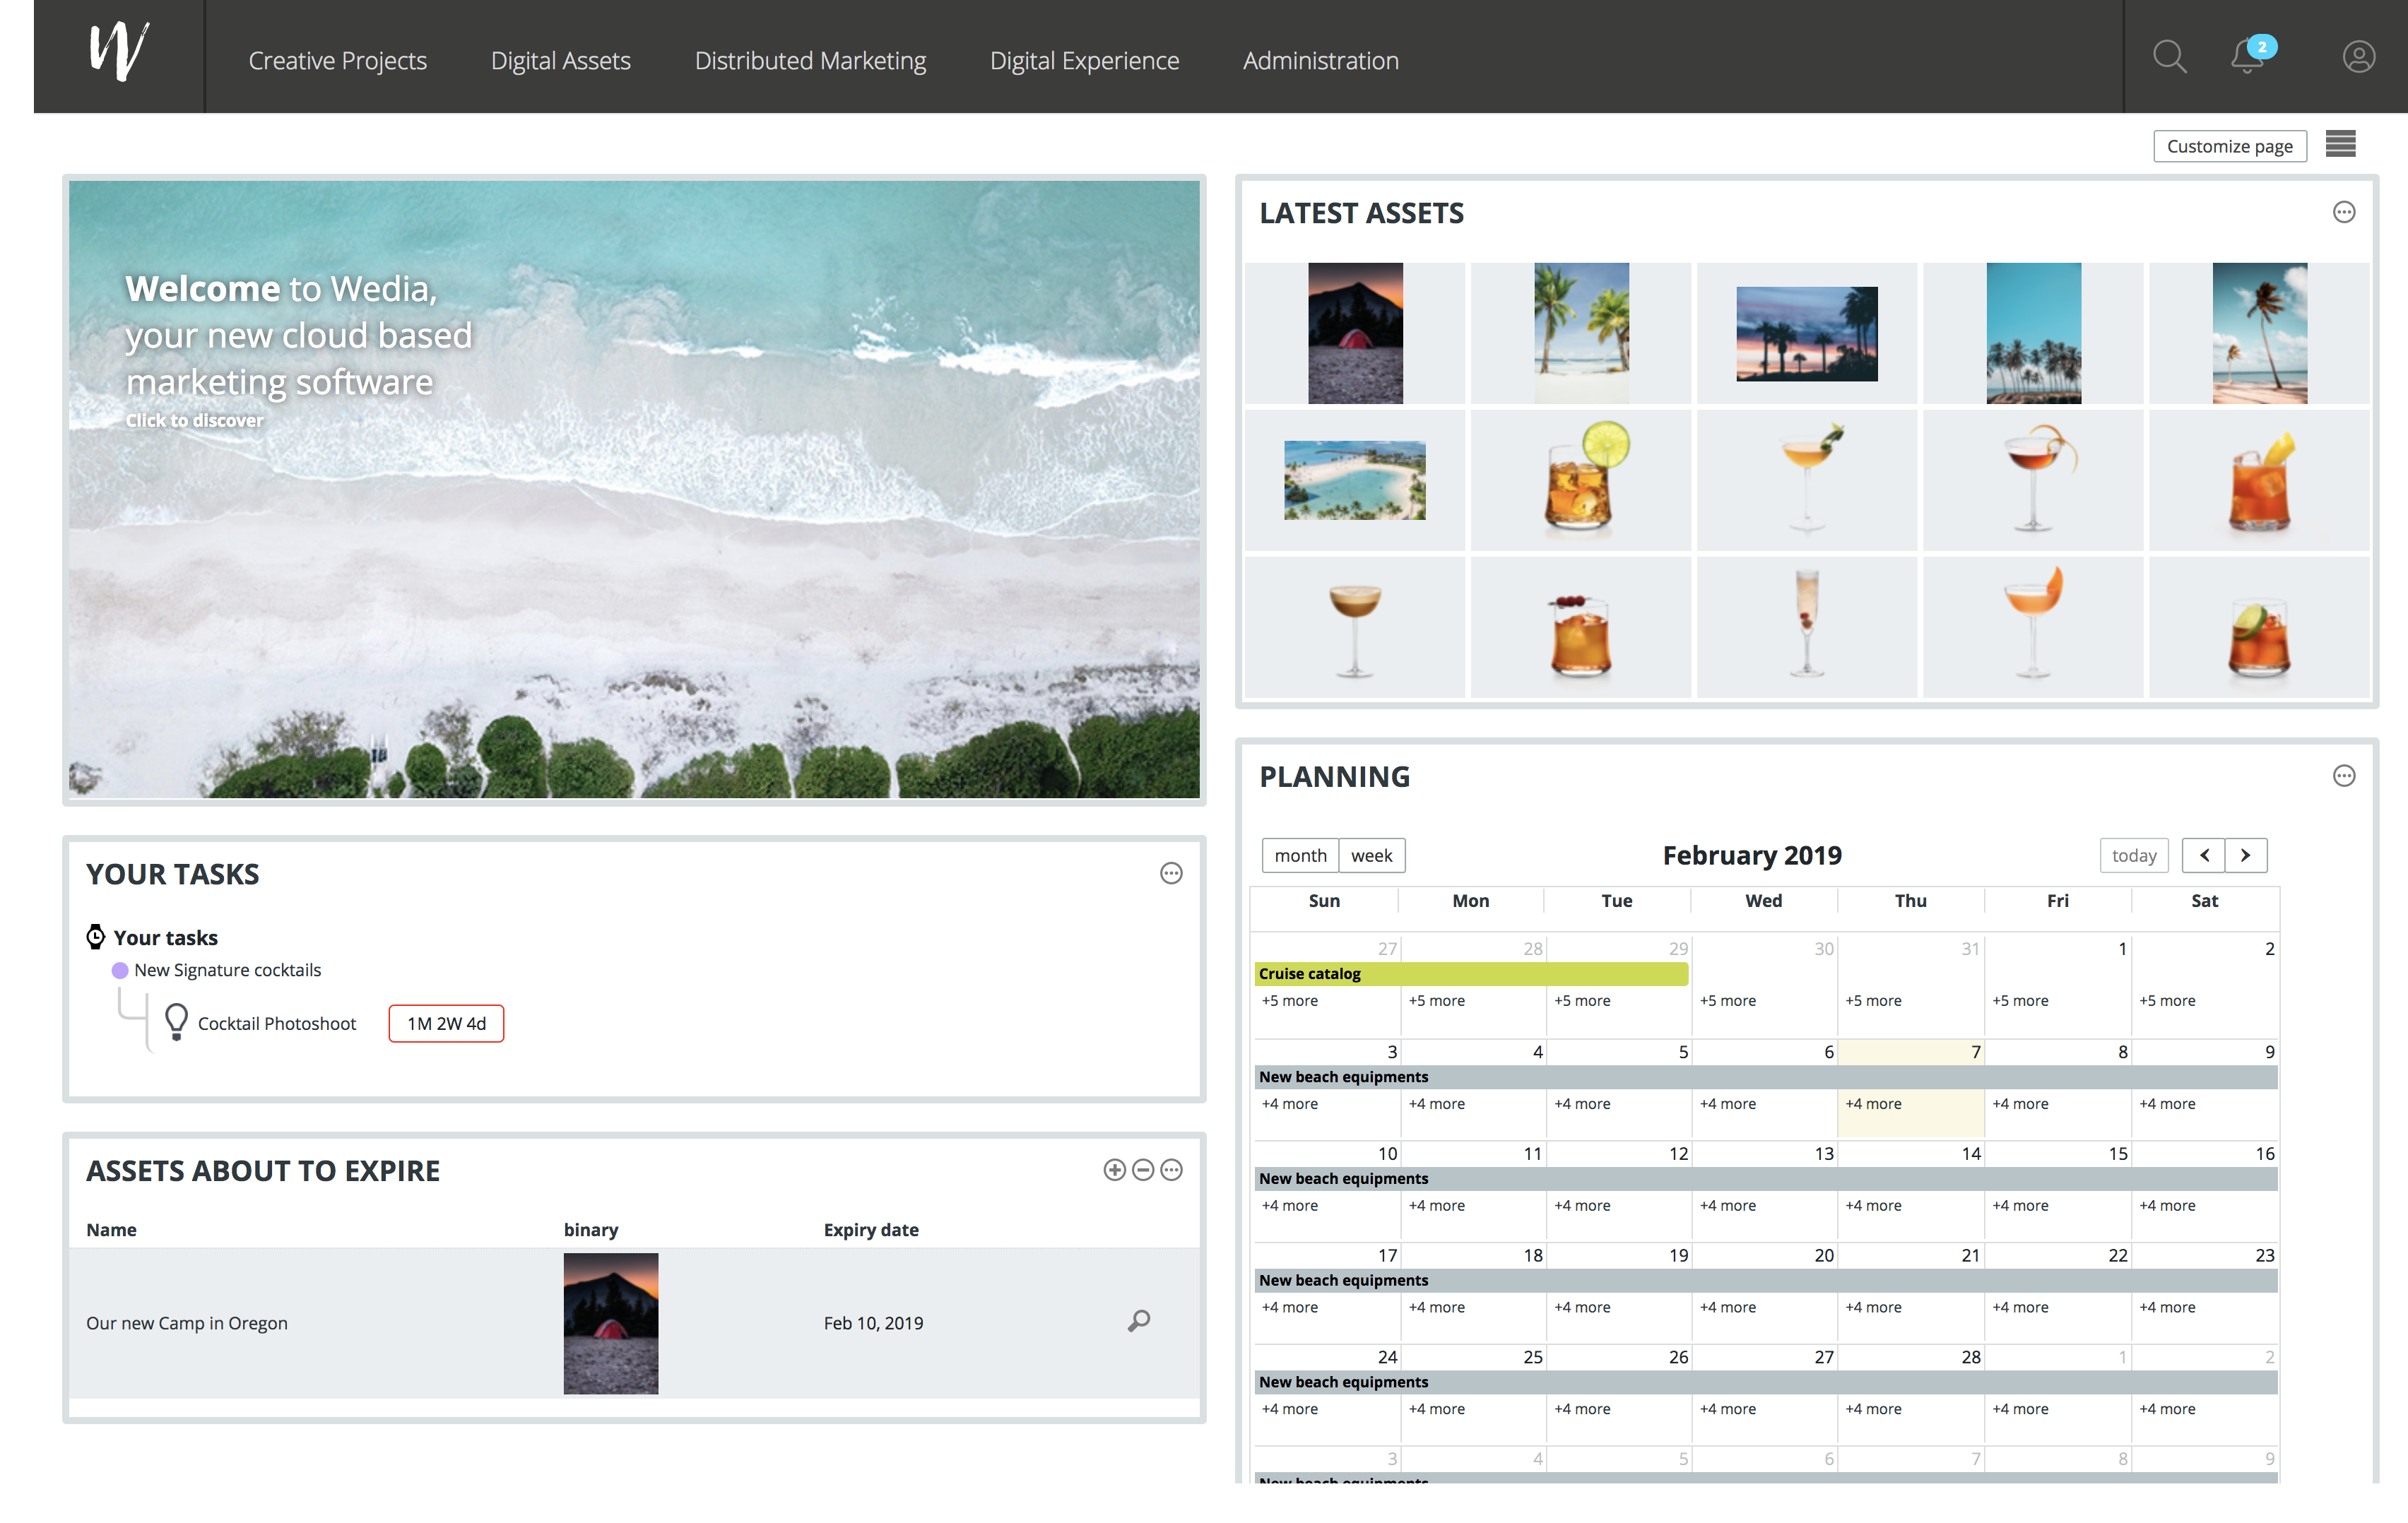The height and width of the screenshot is (1523, 2408).
Task: Click the plus icon in Assets About to Expire
Action: pyautogui.click(x=1114, y=1170)
